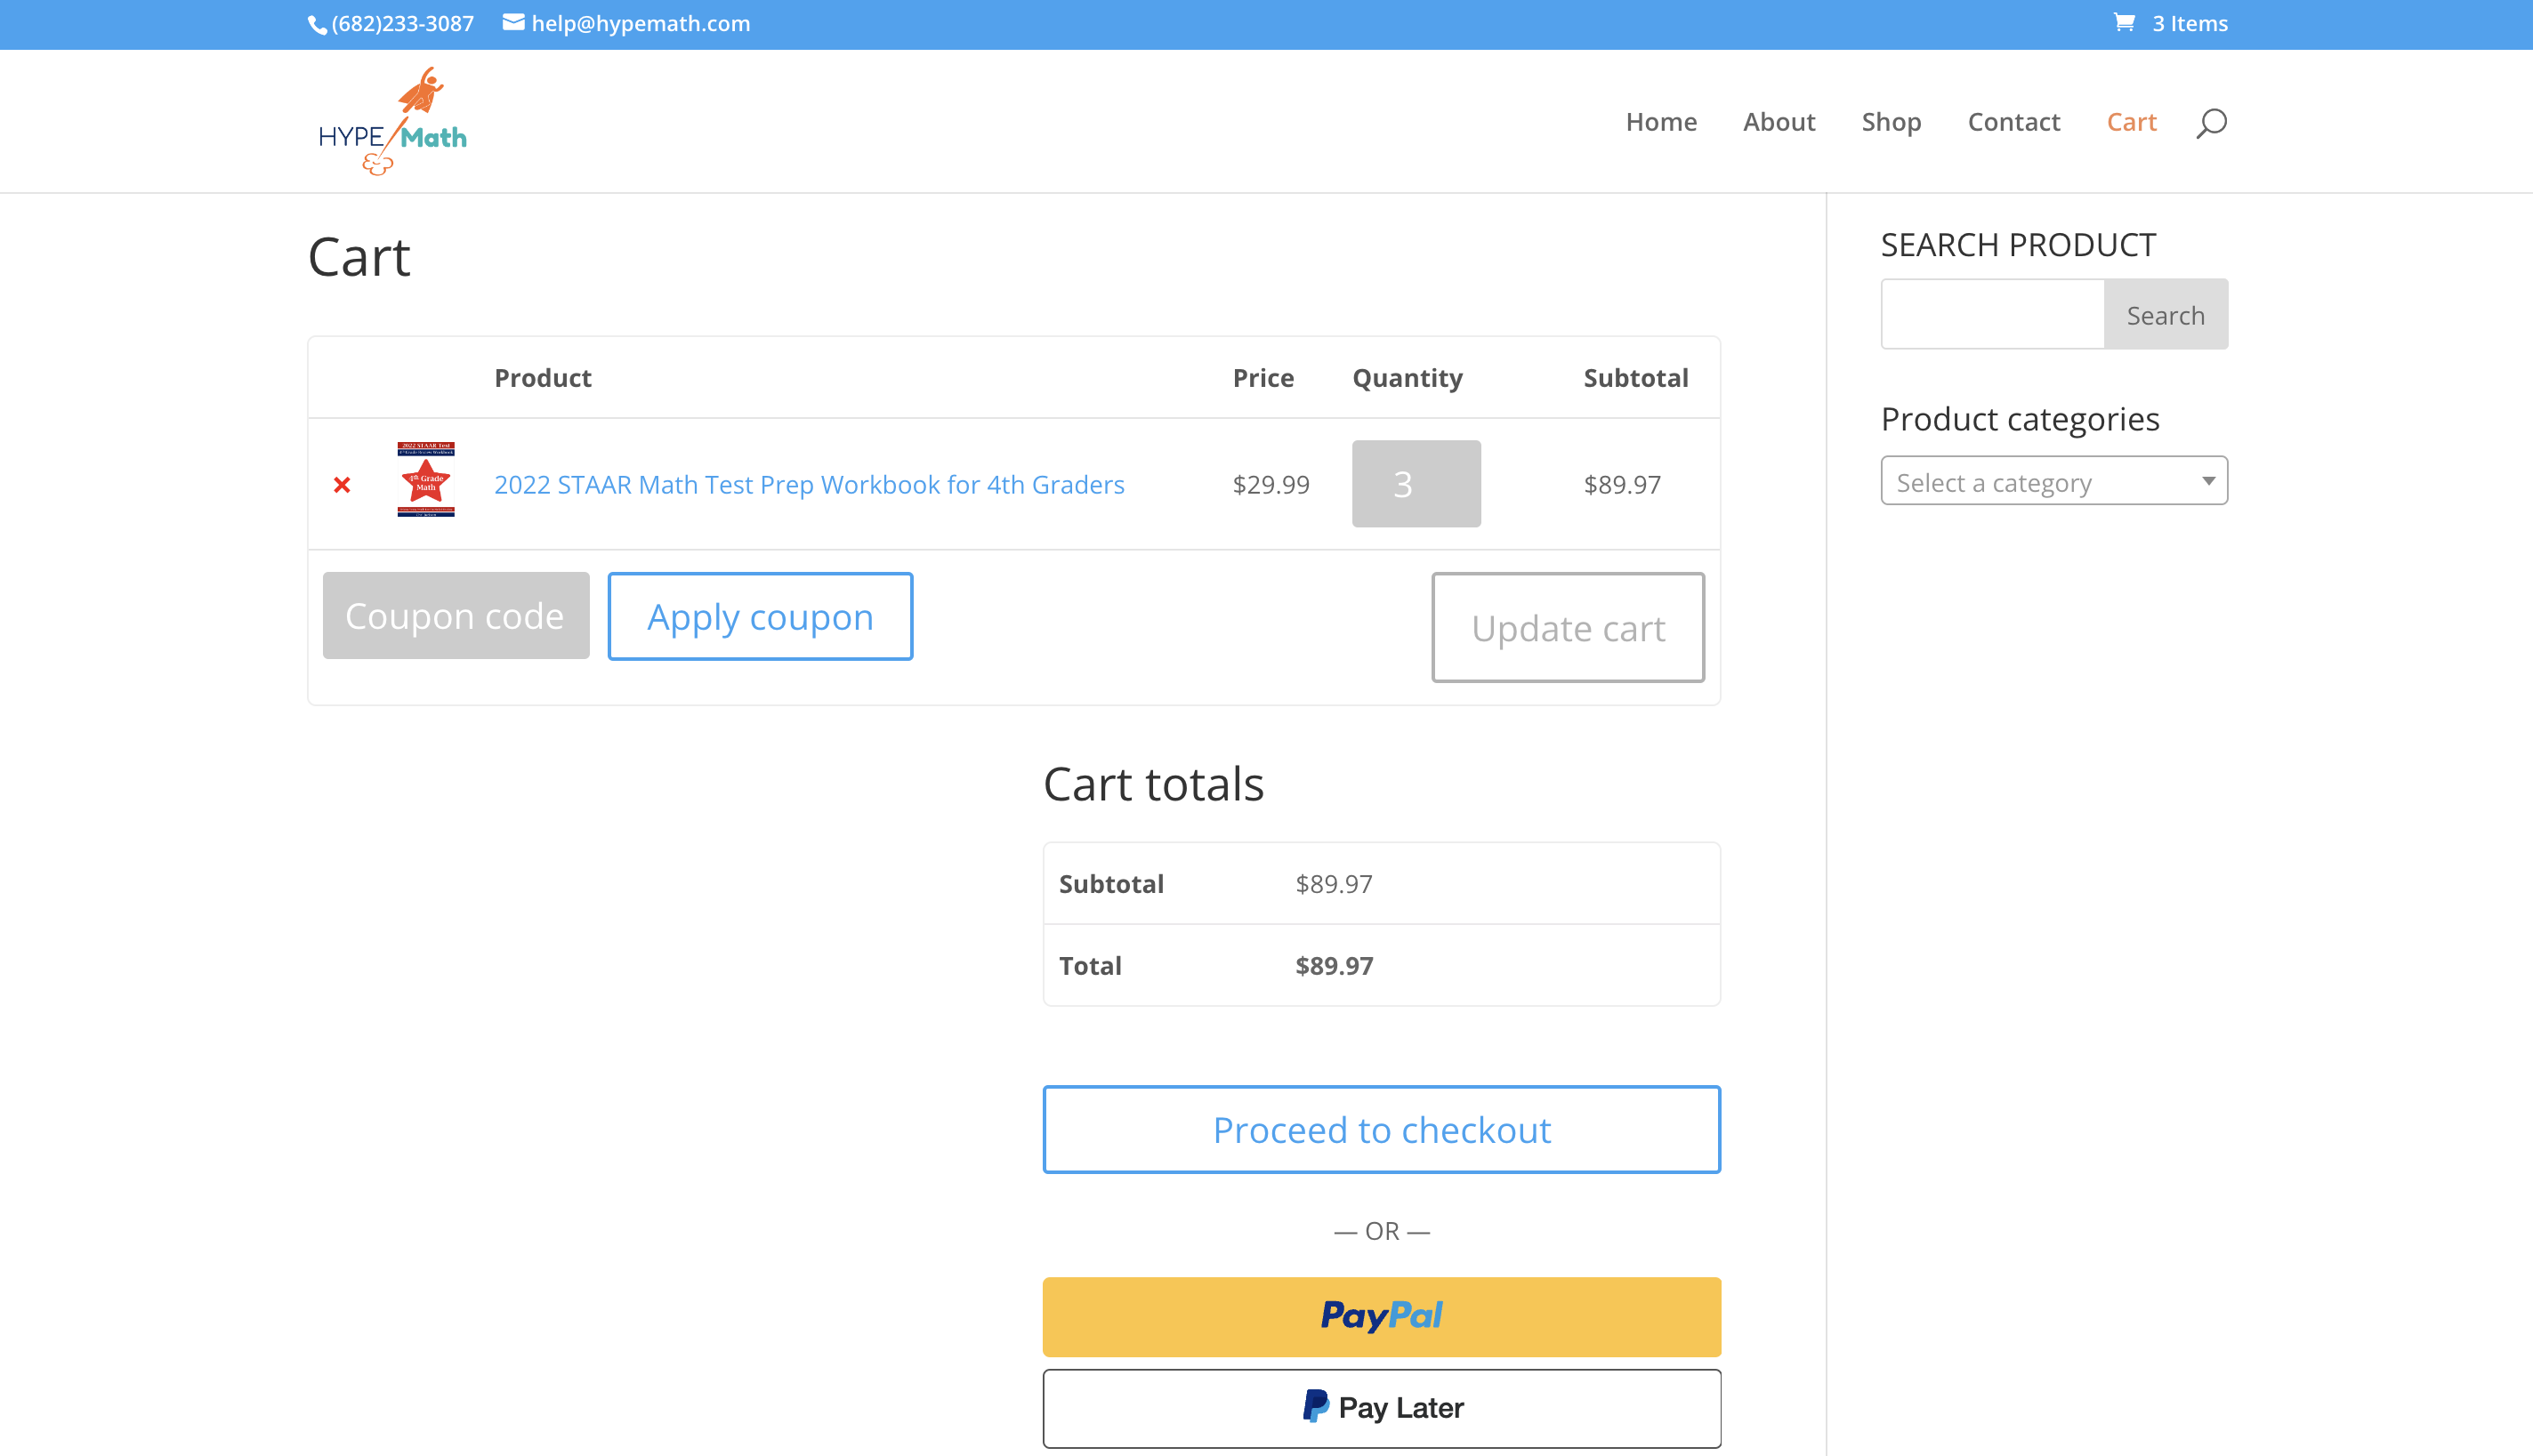Click the red X remove item icon

click(x=342, y=485)
